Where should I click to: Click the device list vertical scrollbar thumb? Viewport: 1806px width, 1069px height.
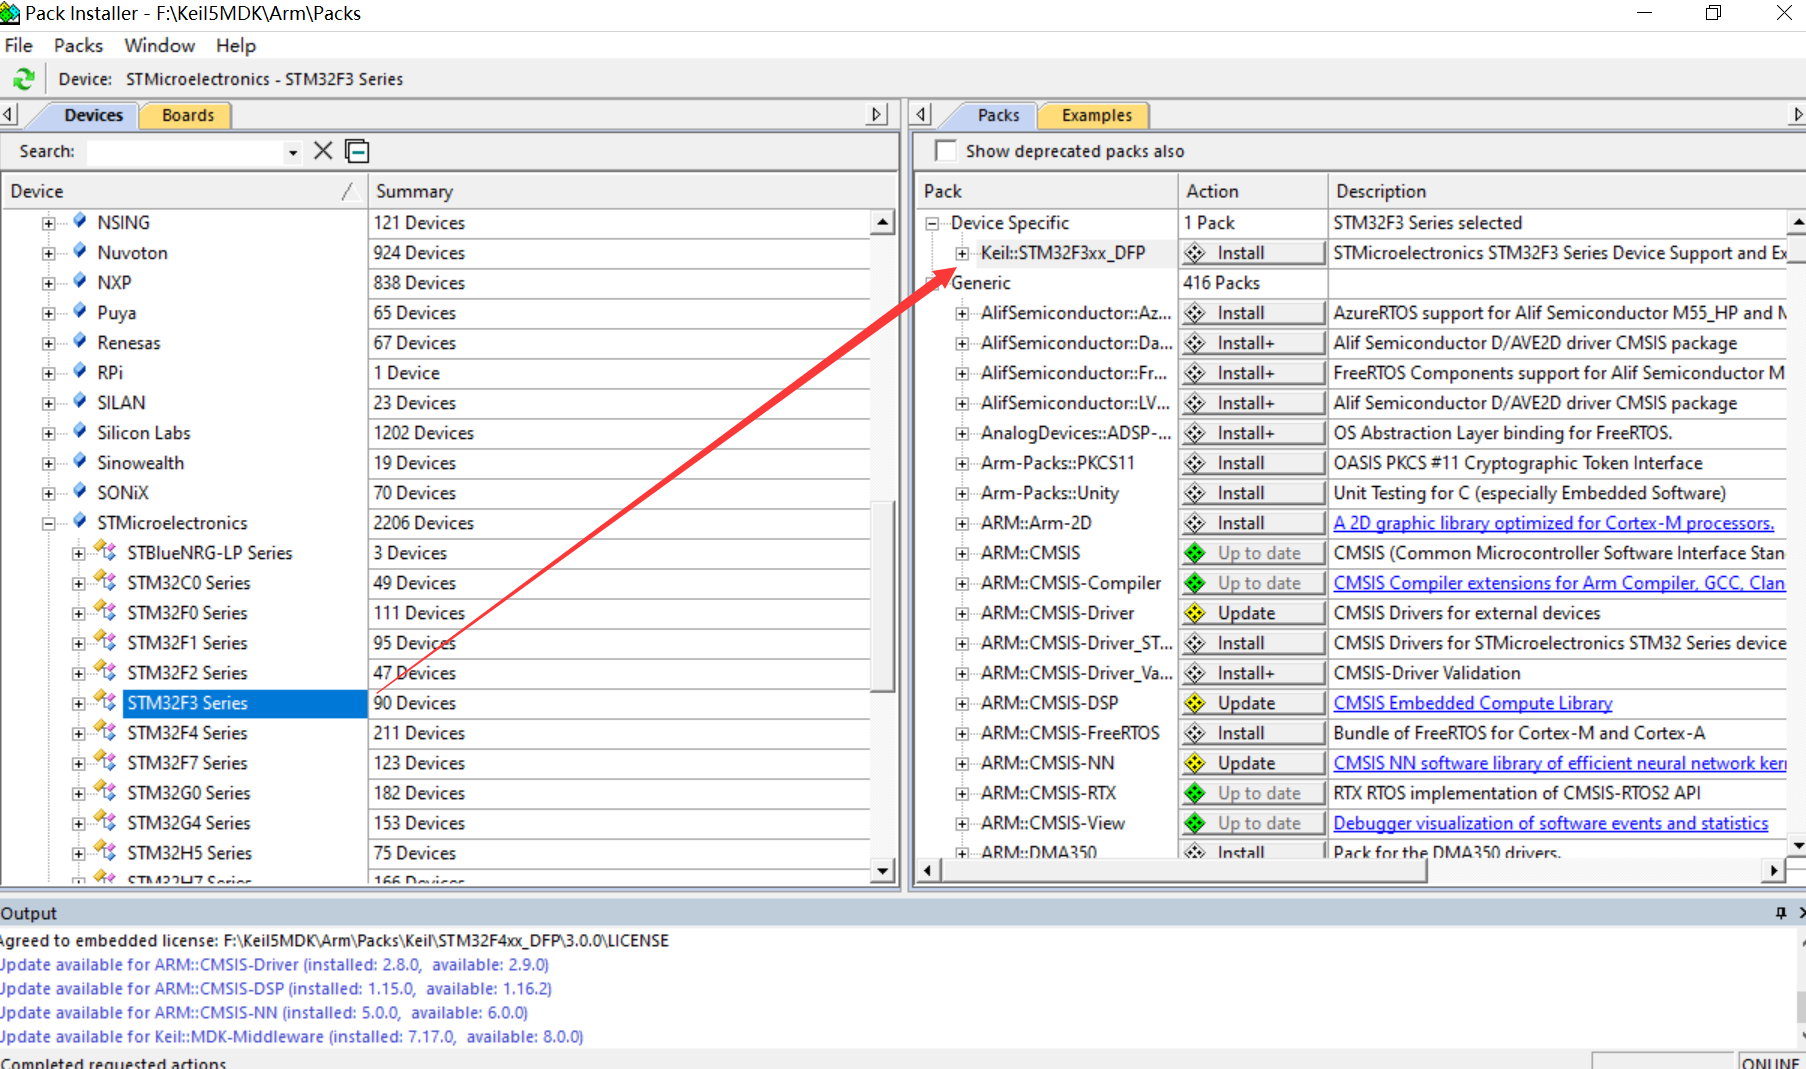coord(882,595)
